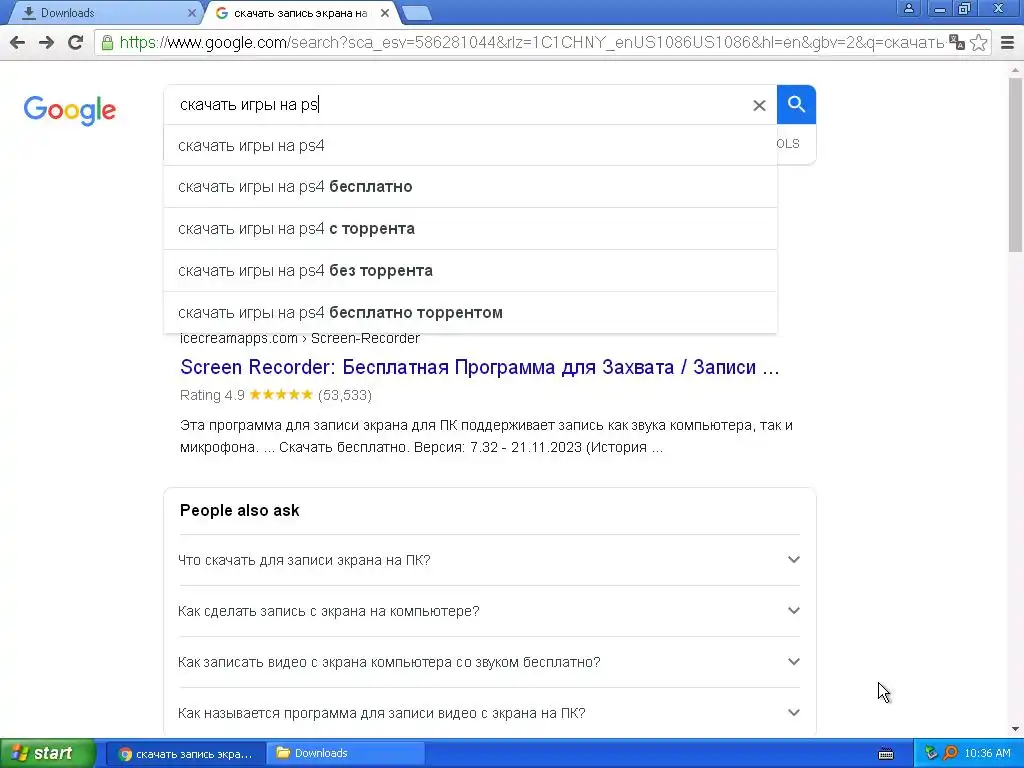Open the Chrome hamburger menu
Image resolution: width=1024 pixels, height=768 pixels.
tap(1008, 43)
